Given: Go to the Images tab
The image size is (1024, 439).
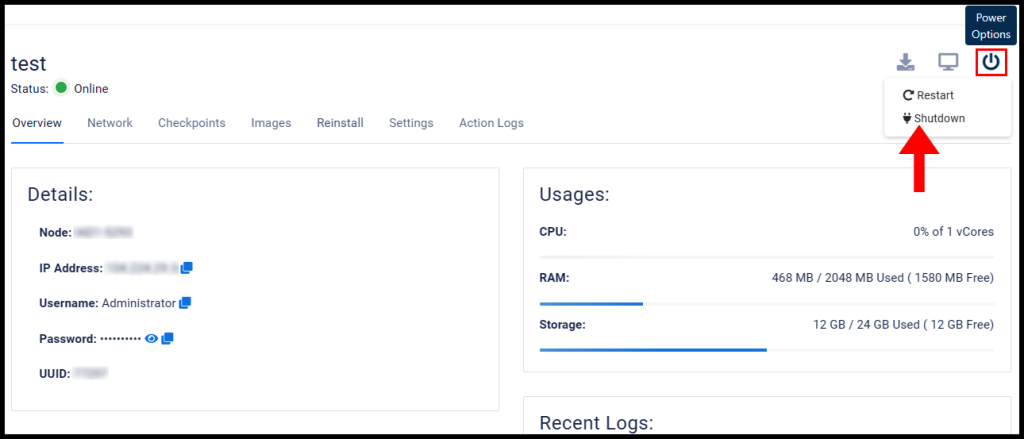Looking at the screenshot, I should coord(271,123).
